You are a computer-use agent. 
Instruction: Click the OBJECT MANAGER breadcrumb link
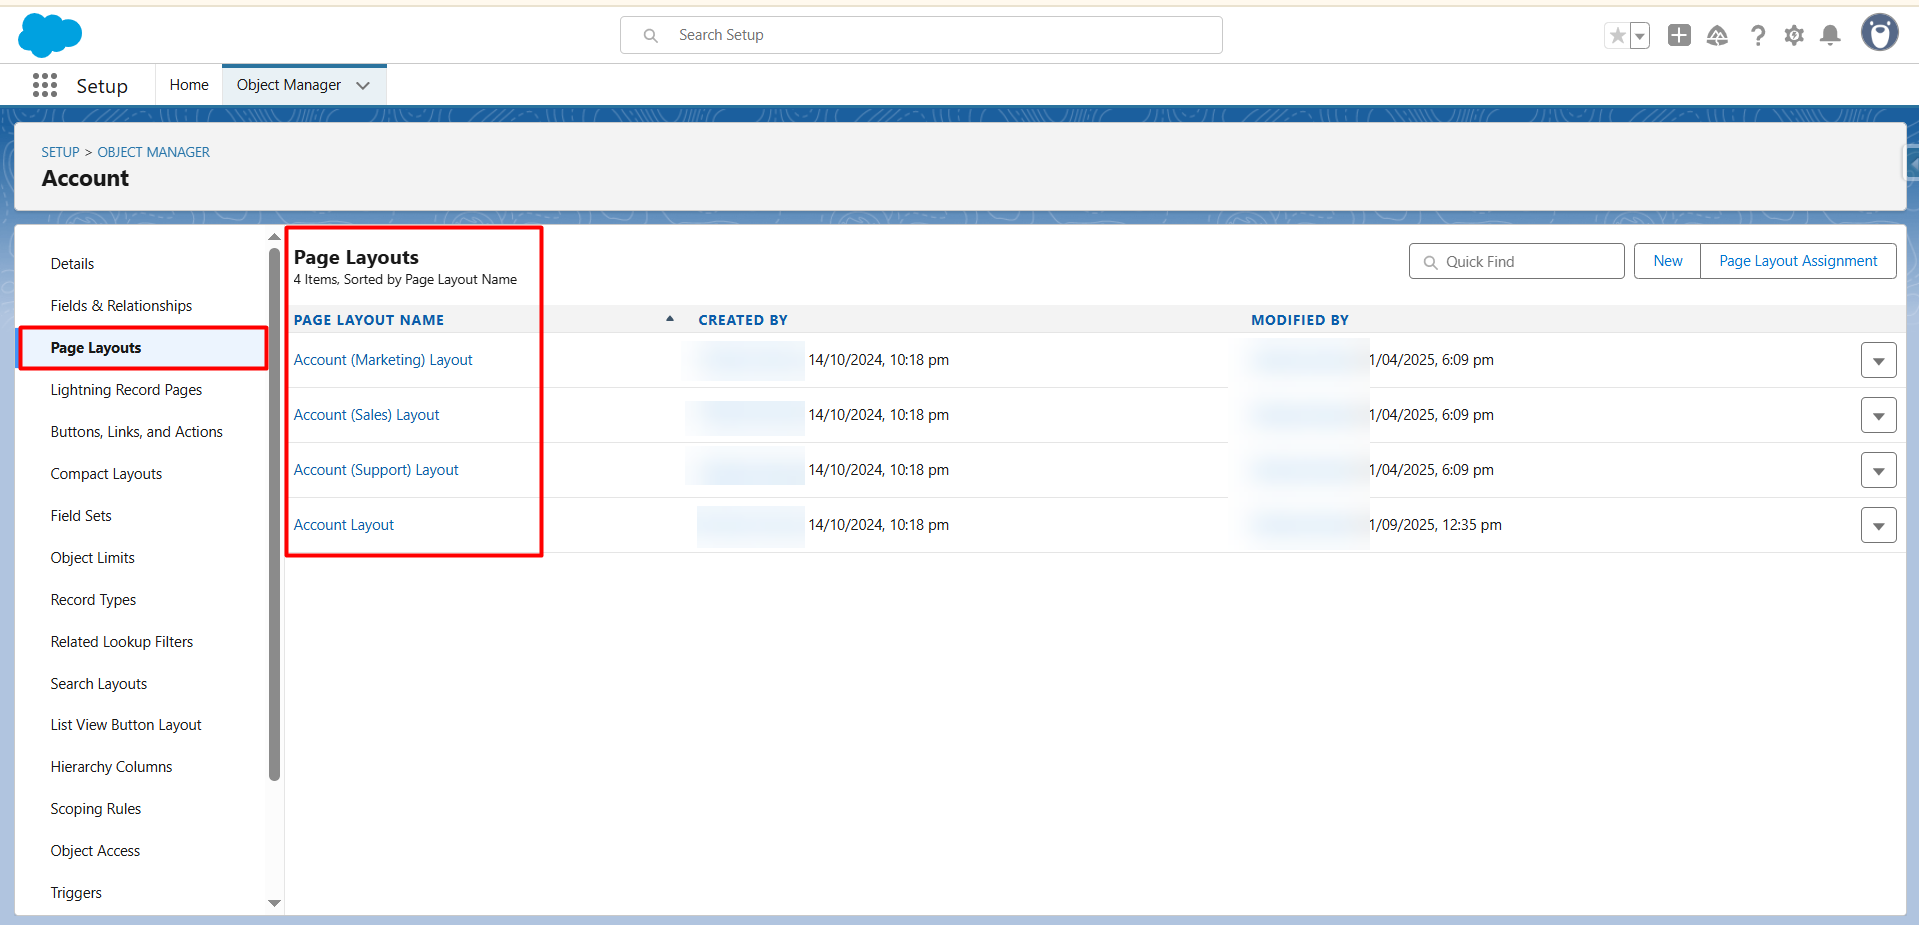(x=154, y=152)
